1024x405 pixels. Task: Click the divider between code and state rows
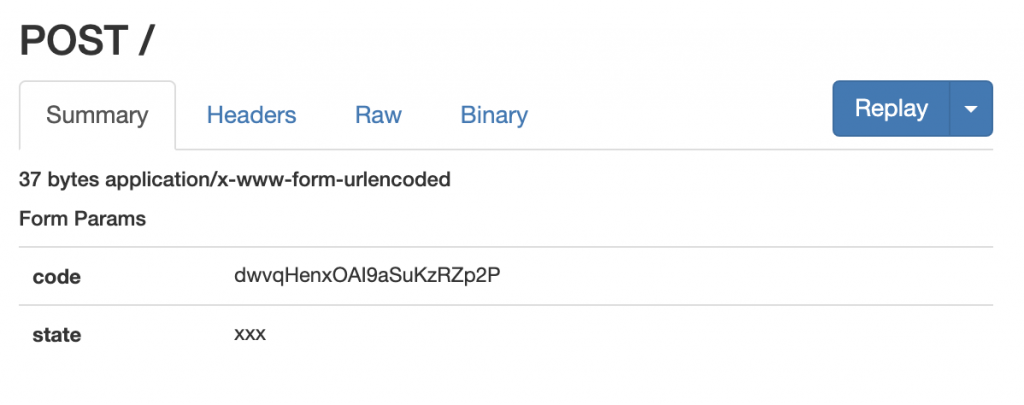pyautogui.click(x=506, y=305)
